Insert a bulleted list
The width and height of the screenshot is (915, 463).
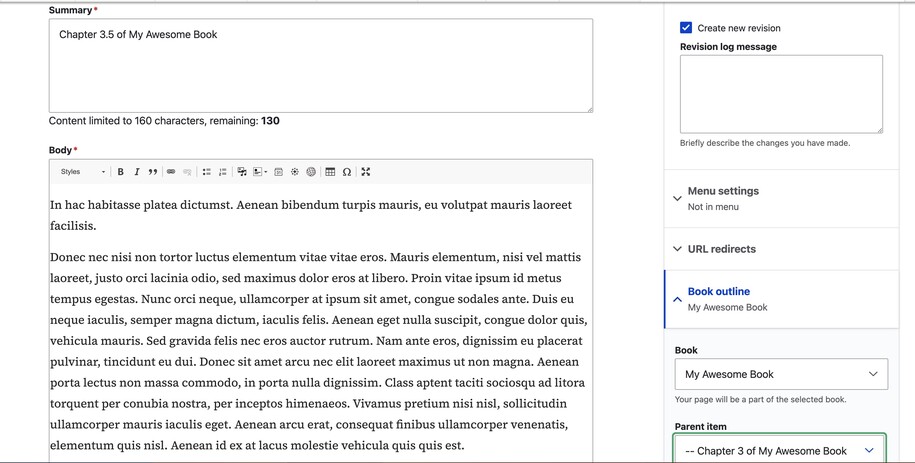click(x=207, y=172)
